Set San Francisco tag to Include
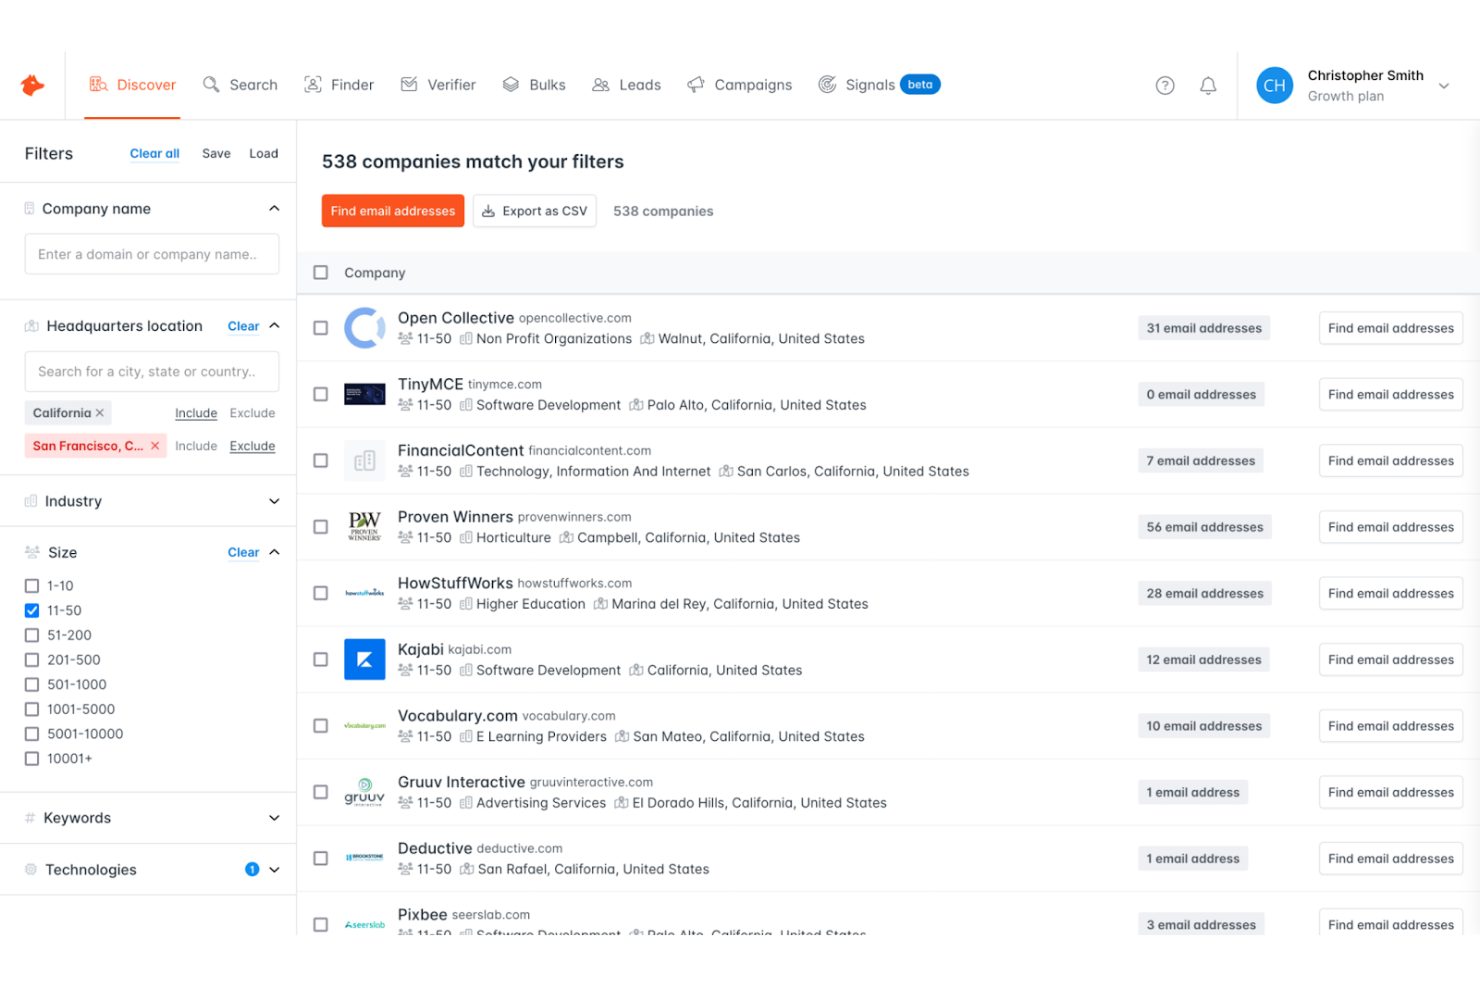This screenshot has width=1480, height=987. click(196, 446)
